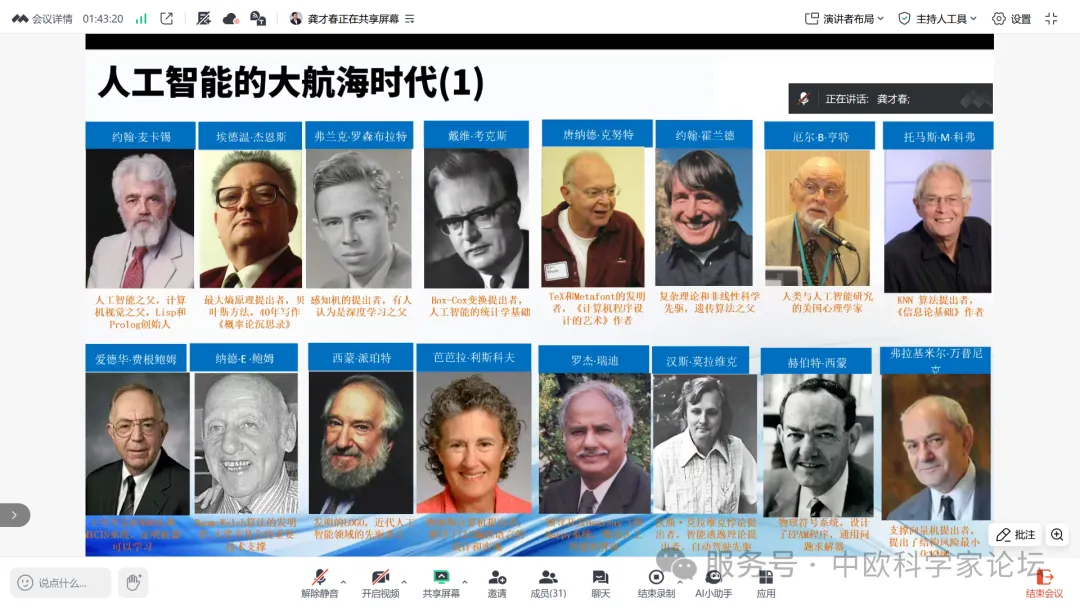Click the 批注 annotate button
The image size is (1080, 608).
pyautogui.click(x=1015, y=535)
